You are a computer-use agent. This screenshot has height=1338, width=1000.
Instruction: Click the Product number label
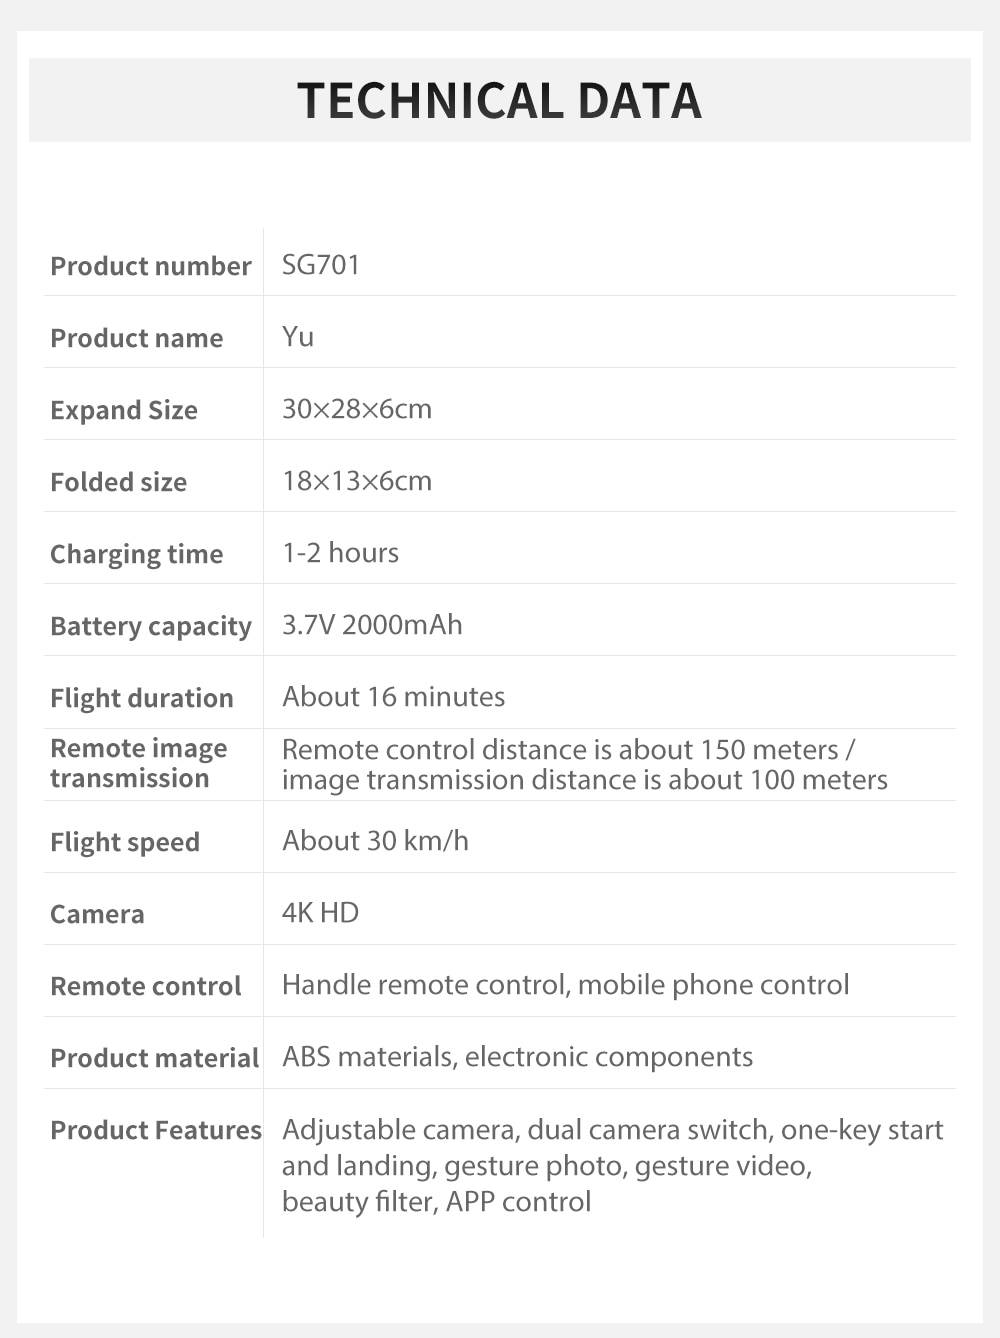coord(151,266)
